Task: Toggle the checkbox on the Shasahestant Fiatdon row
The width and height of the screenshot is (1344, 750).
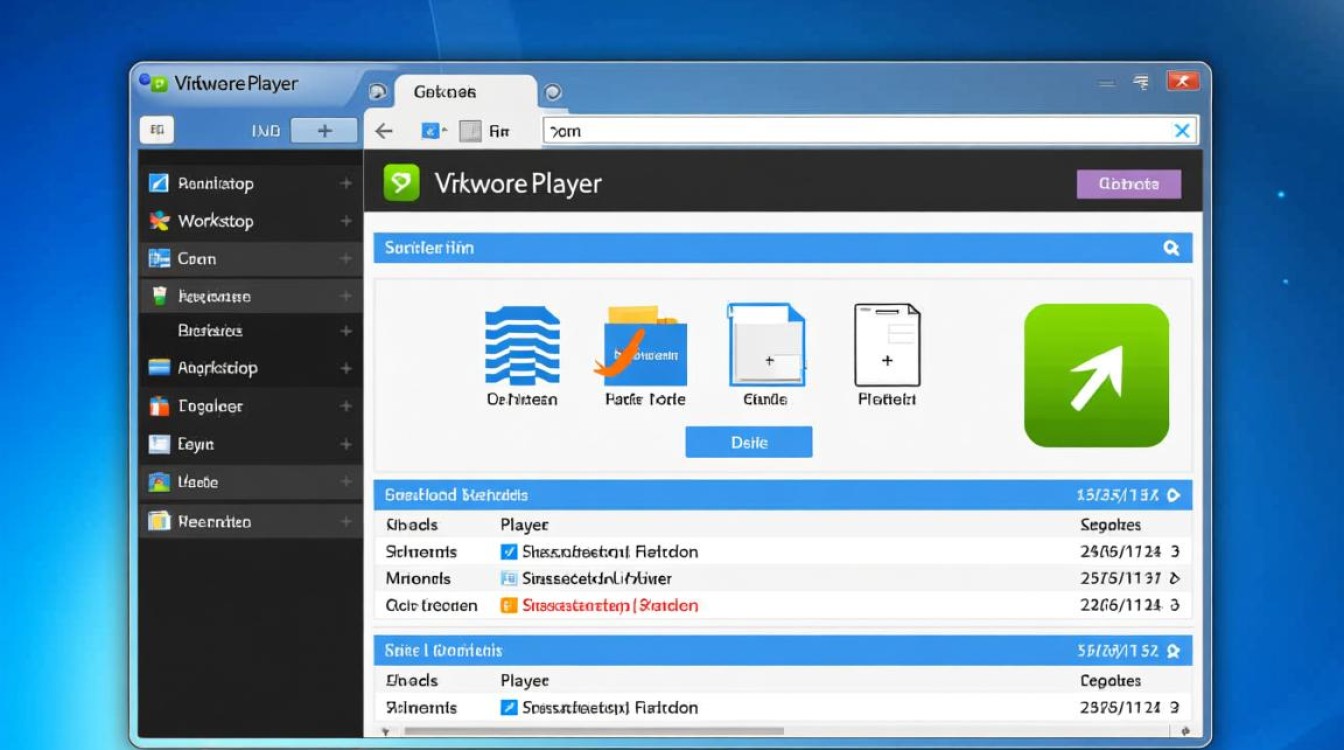Action: point(511,551)
